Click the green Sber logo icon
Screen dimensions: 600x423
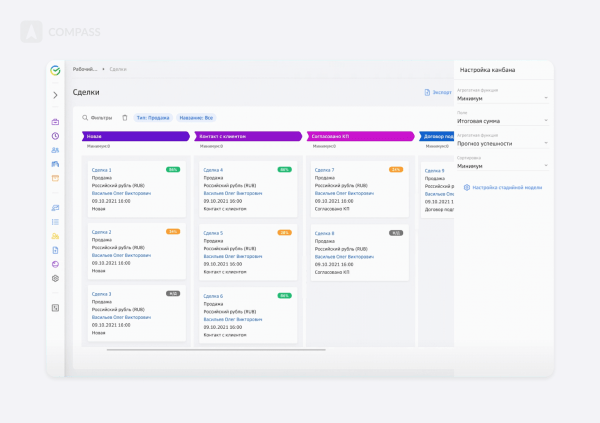(55, 70)
